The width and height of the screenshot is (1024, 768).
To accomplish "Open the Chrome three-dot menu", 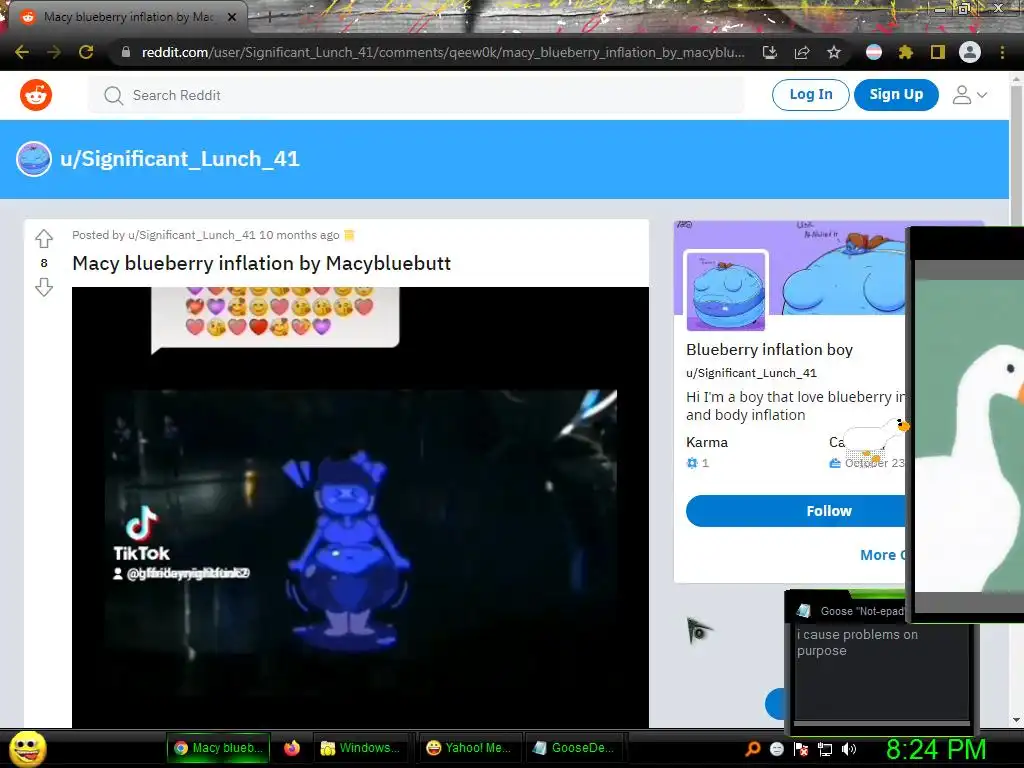I will pyautogui.click(x=1002, y=52).
